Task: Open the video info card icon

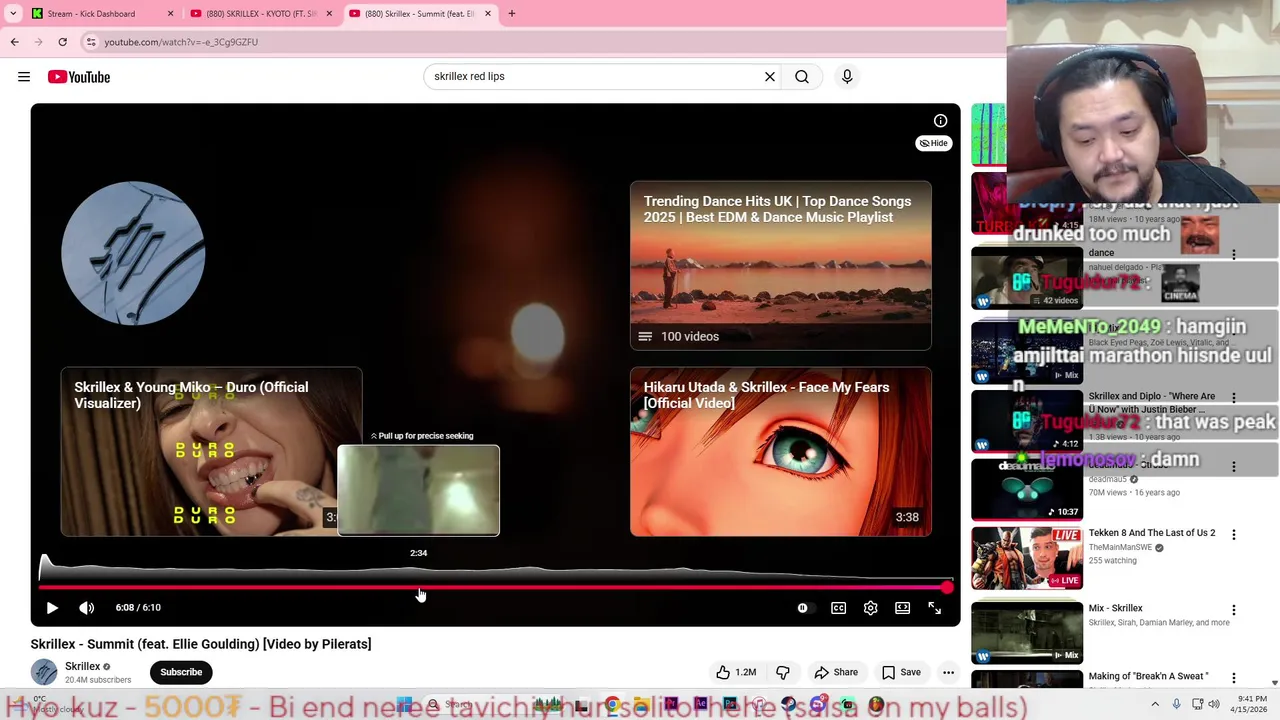Action: click(x=940, y=121)
